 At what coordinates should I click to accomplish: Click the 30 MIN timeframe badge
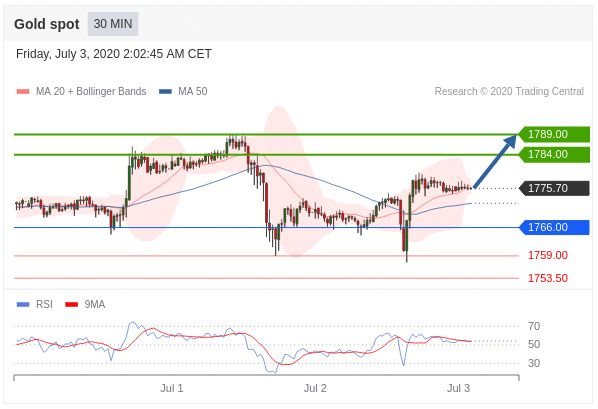(x=113, y=24)
